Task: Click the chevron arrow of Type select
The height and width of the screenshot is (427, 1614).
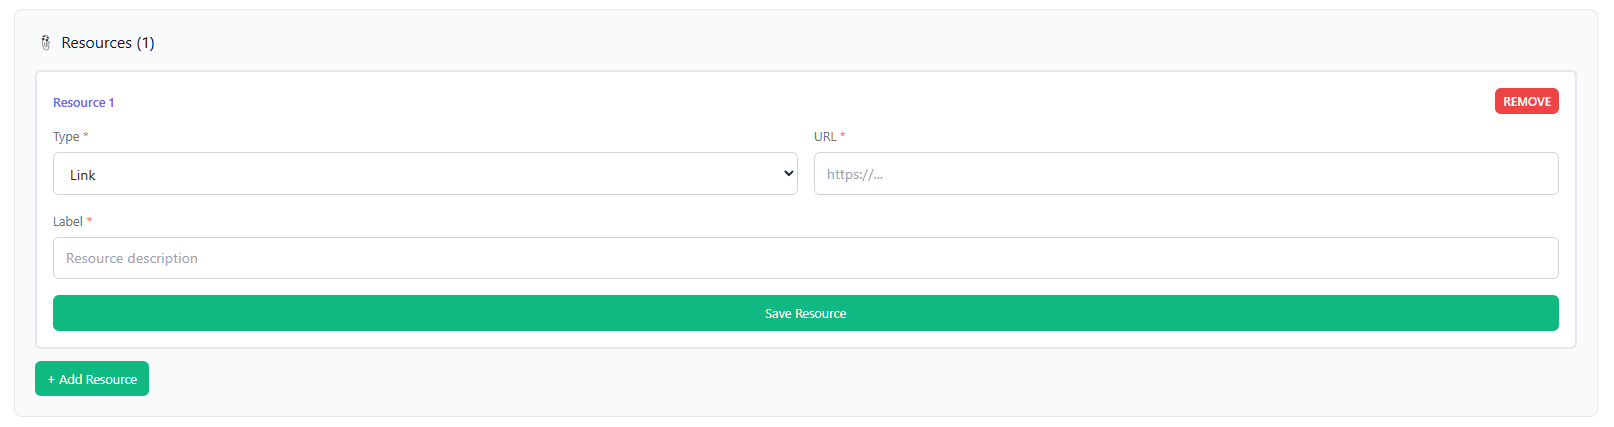Action: [x=789, y=174]
